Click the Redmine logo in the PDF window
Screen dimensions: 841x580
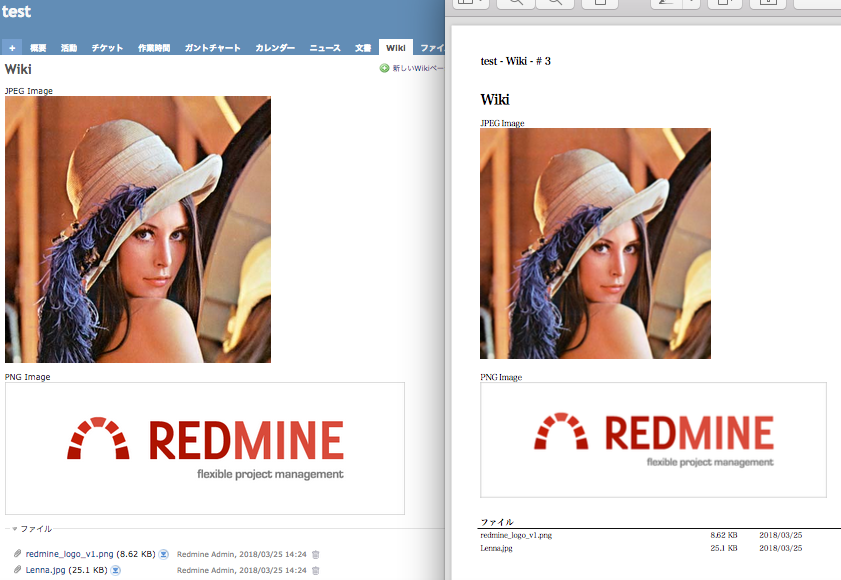click(653, 440)
